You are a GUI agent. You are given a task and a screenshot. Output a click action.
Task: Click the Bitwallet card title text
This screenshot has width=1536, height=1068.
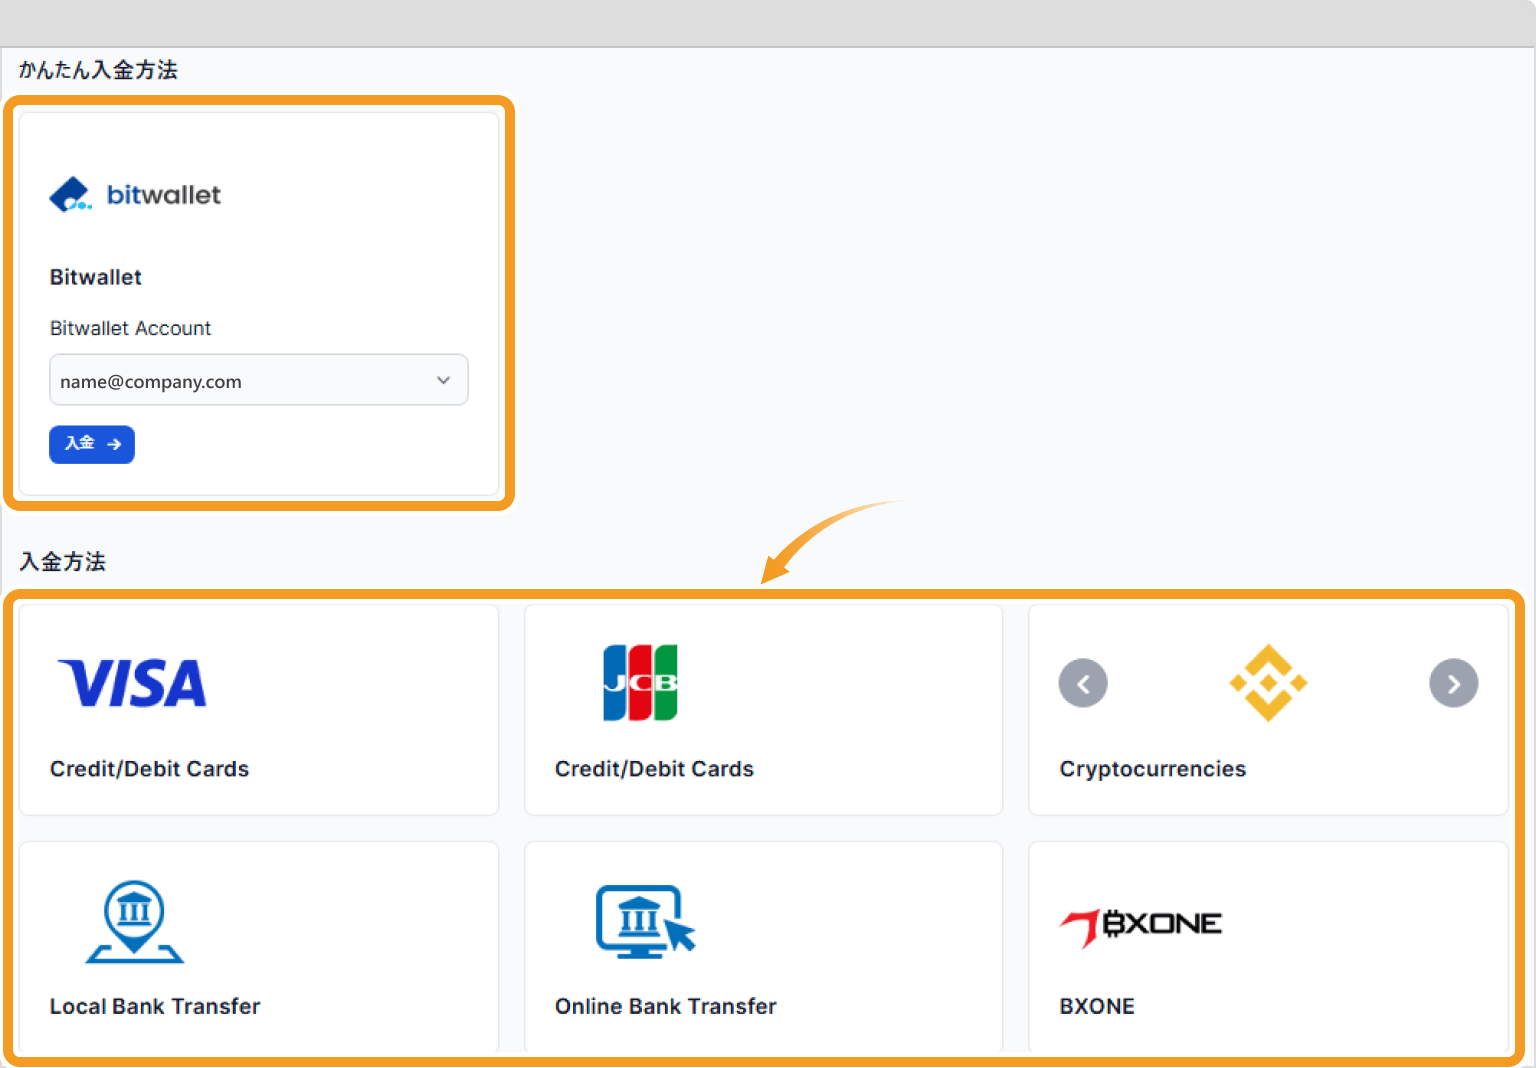click(x=96, y=277)
